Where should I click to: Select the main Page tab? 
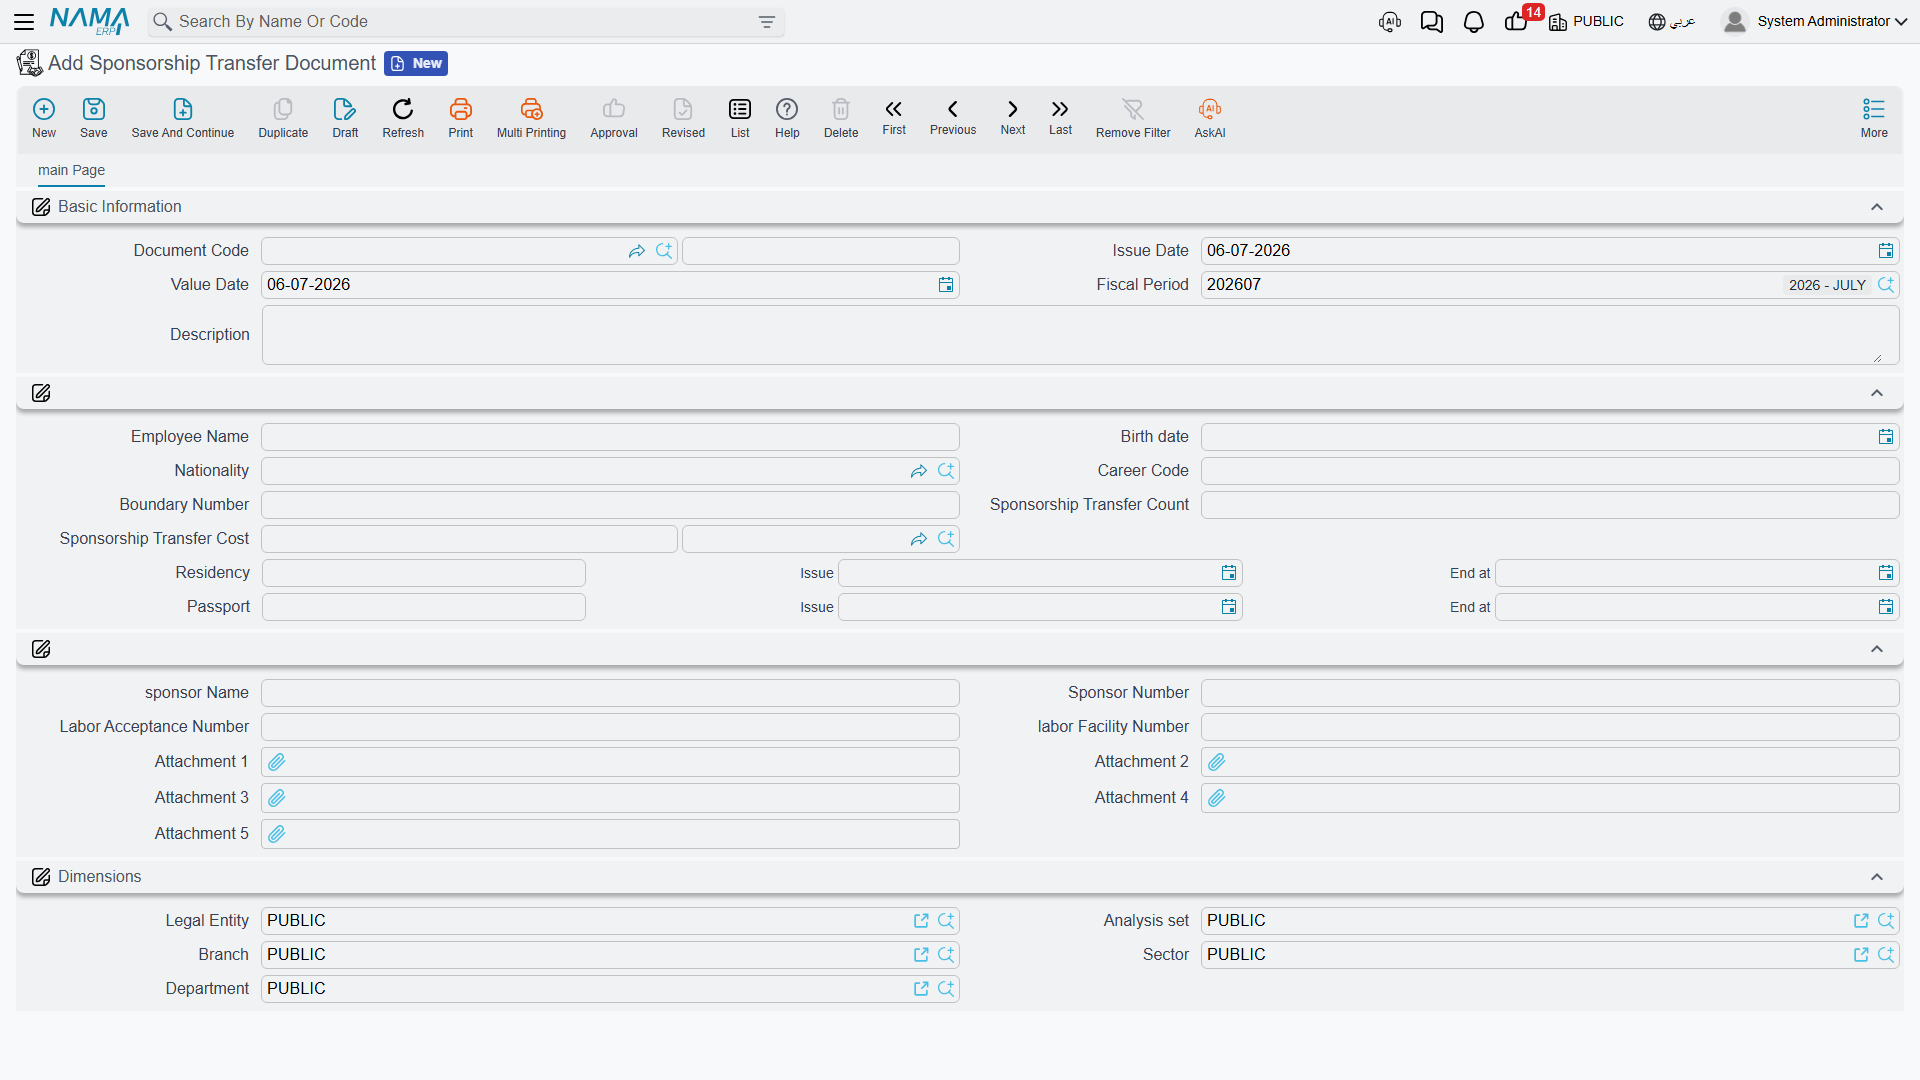point(71,170)
